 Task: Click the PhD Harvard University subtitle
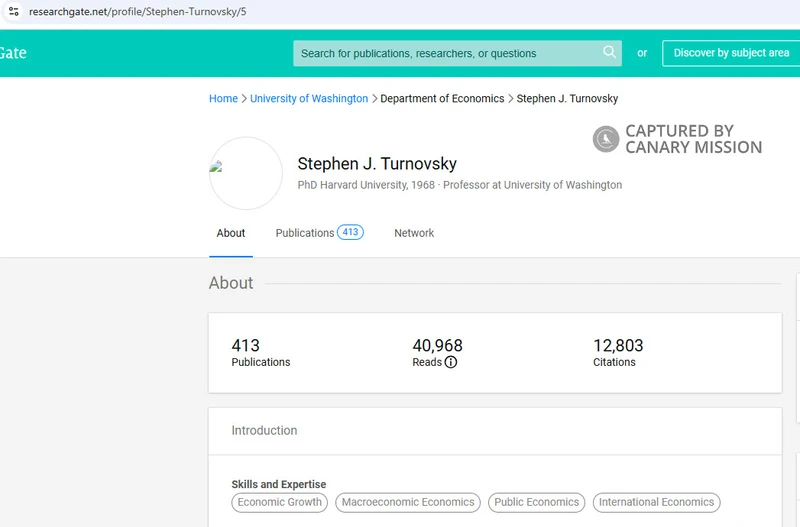[x=460, y=185]
